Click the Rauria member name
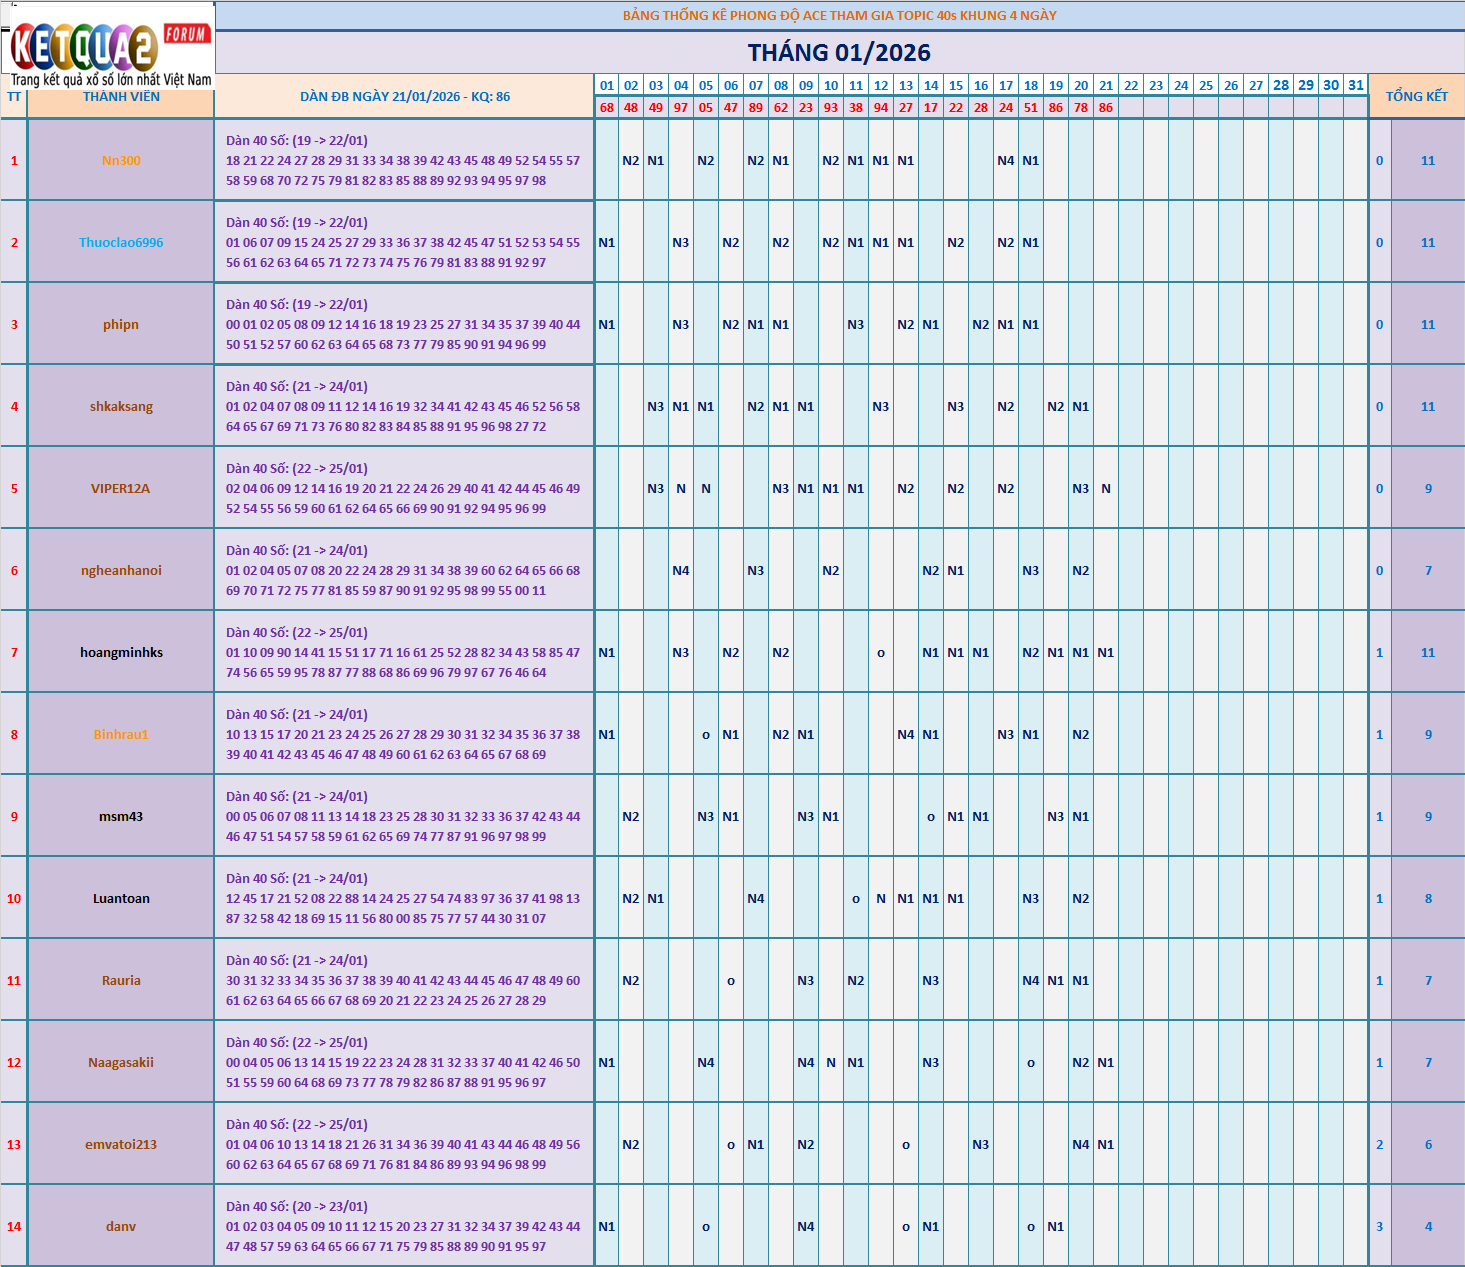The height and width of the screenshot is (1267, 1465). point(121,981)
